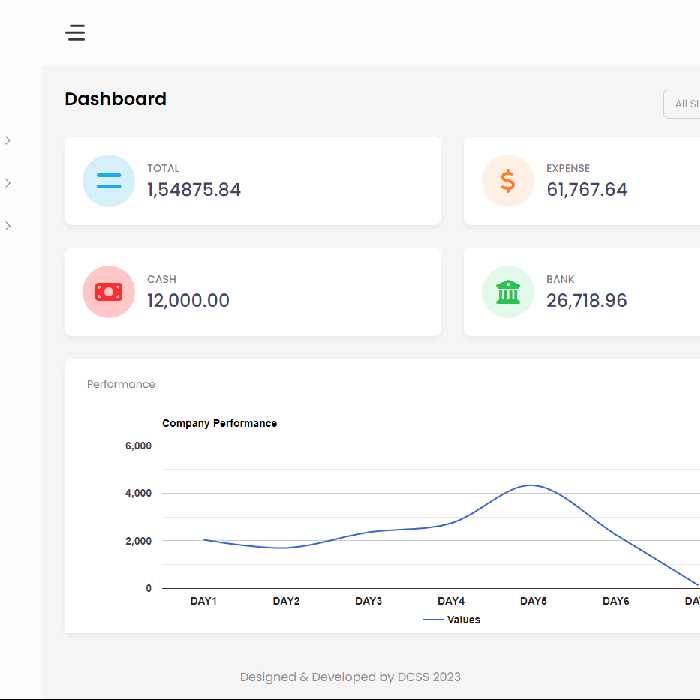Click the blue equals icon for Total
The height and width of the screenshot is (700, 700).
click(x=109, y=181)
